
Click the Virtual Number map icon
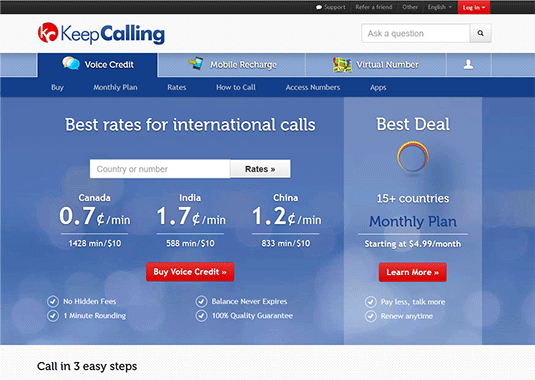342,64
